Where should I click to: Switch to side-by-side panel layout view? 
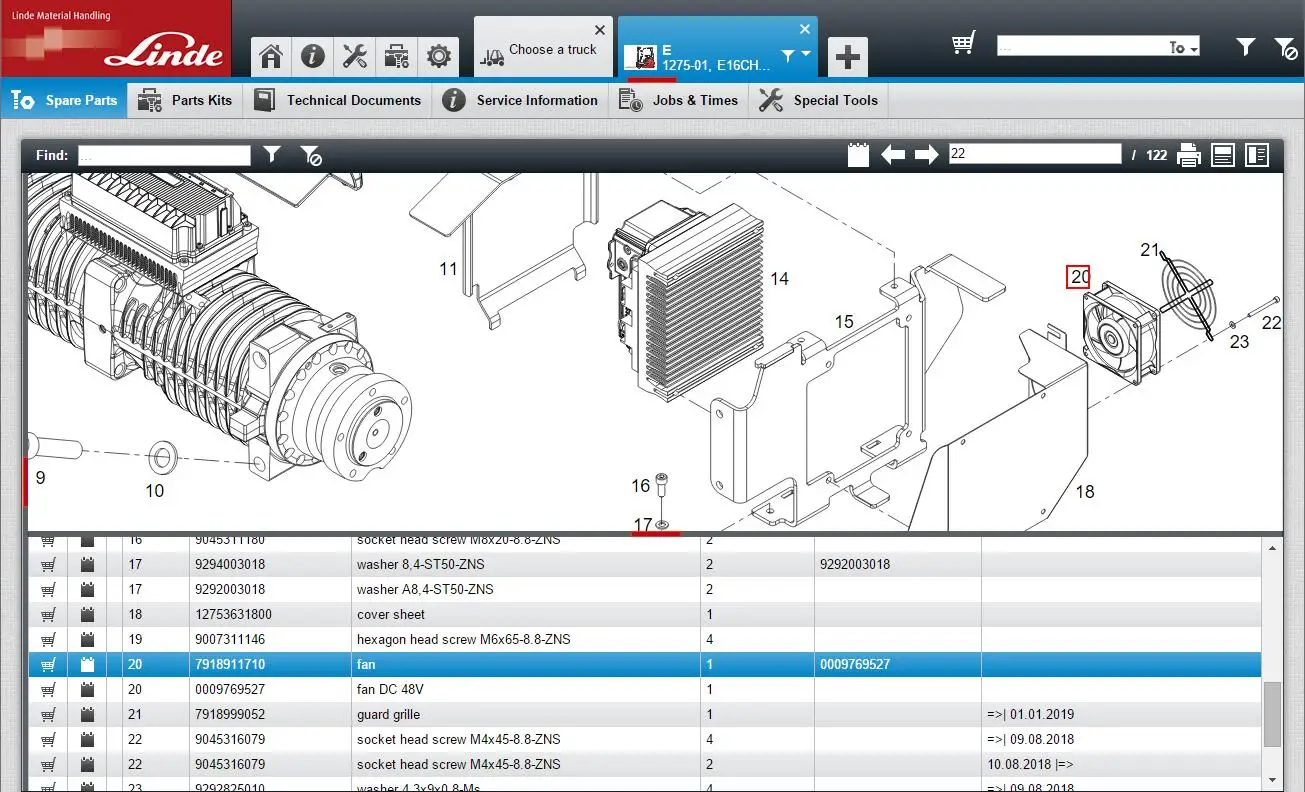1257,155
